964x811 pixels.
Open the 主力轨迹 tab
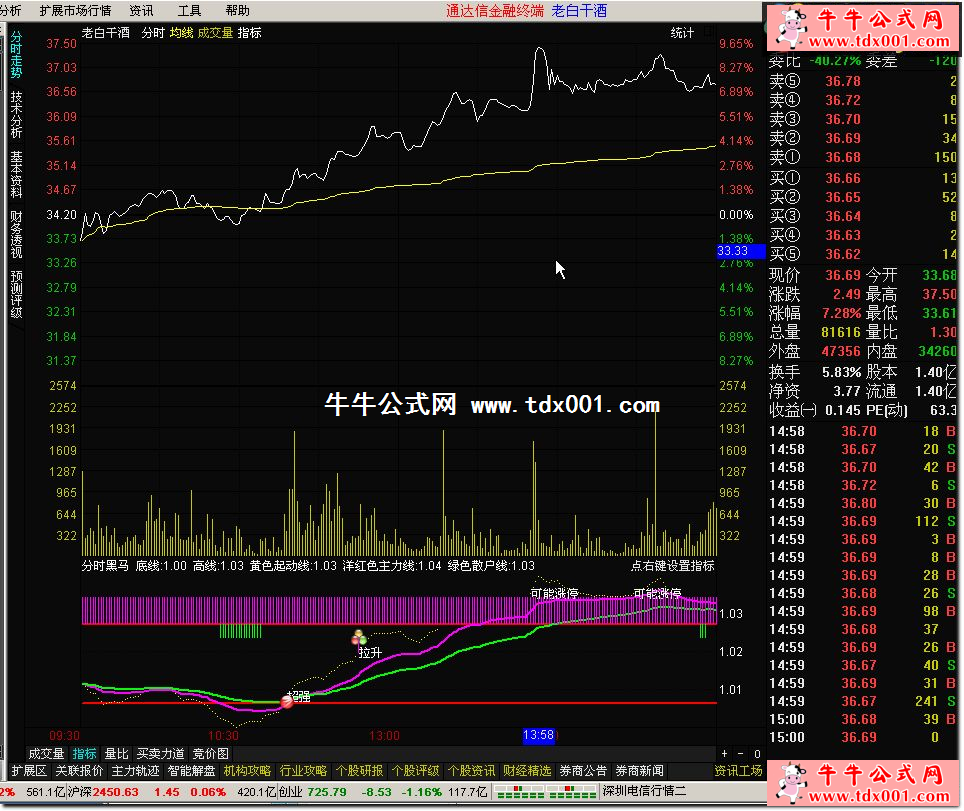[x=135, y=770]
